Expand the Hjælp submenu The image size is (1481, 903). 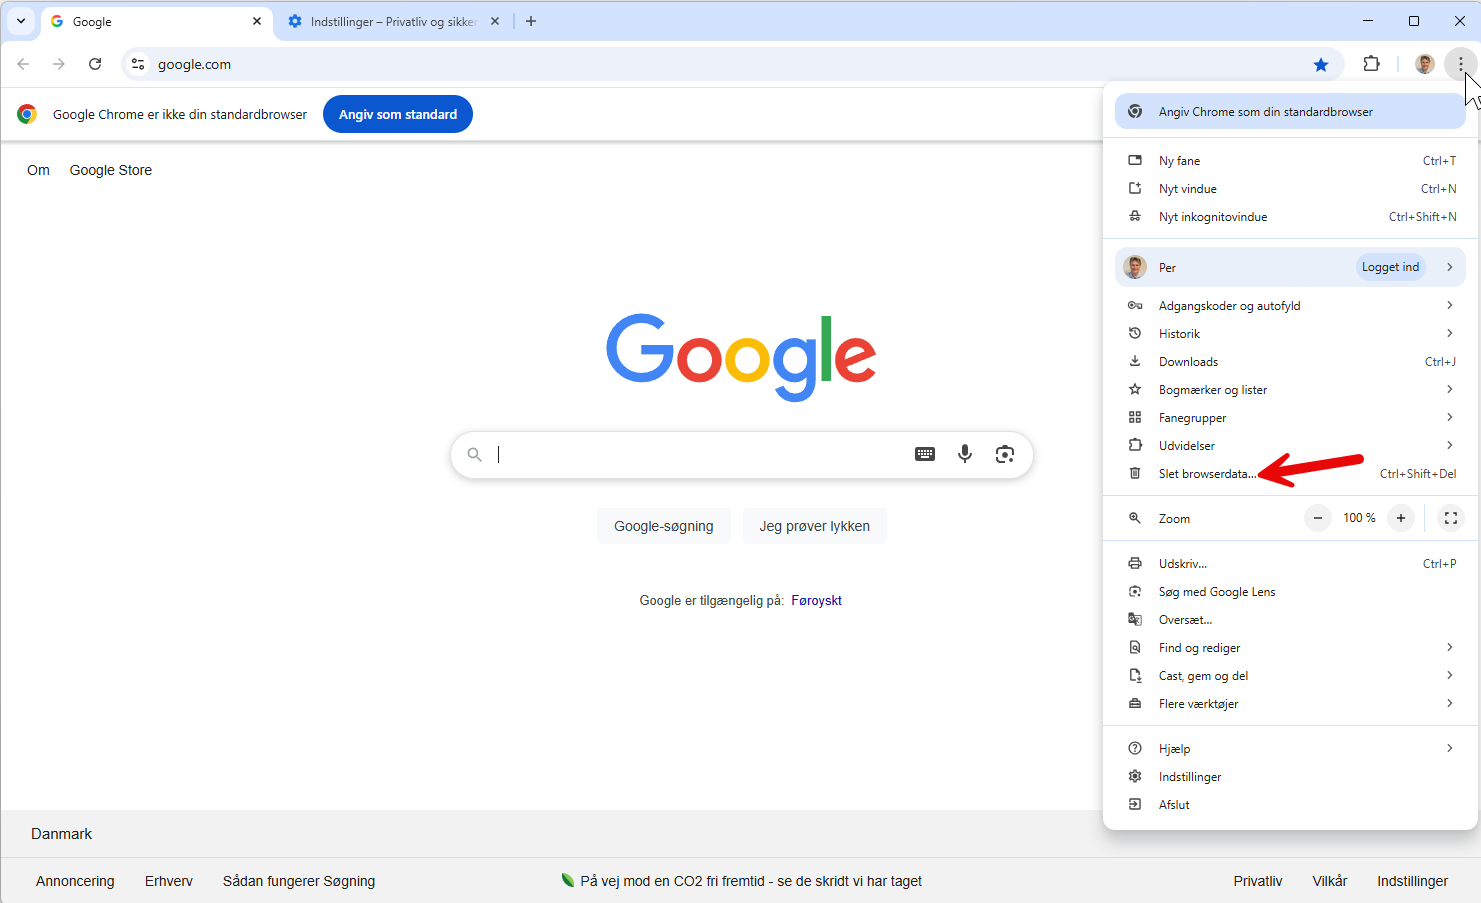click(1290, 749)
